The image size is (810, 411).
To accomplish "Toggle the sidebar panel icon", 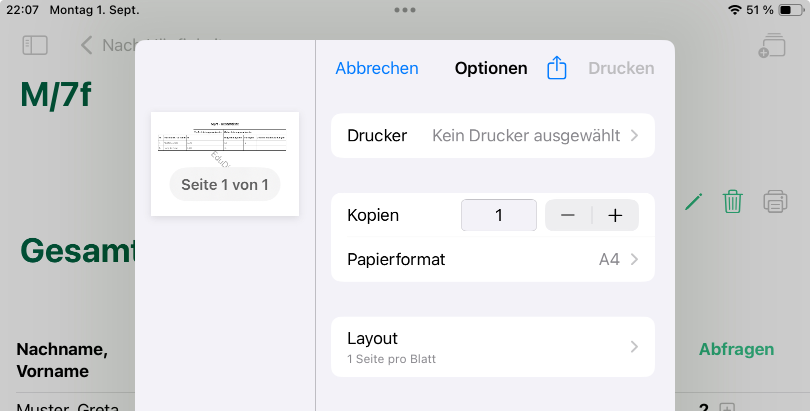I will 35,45.
